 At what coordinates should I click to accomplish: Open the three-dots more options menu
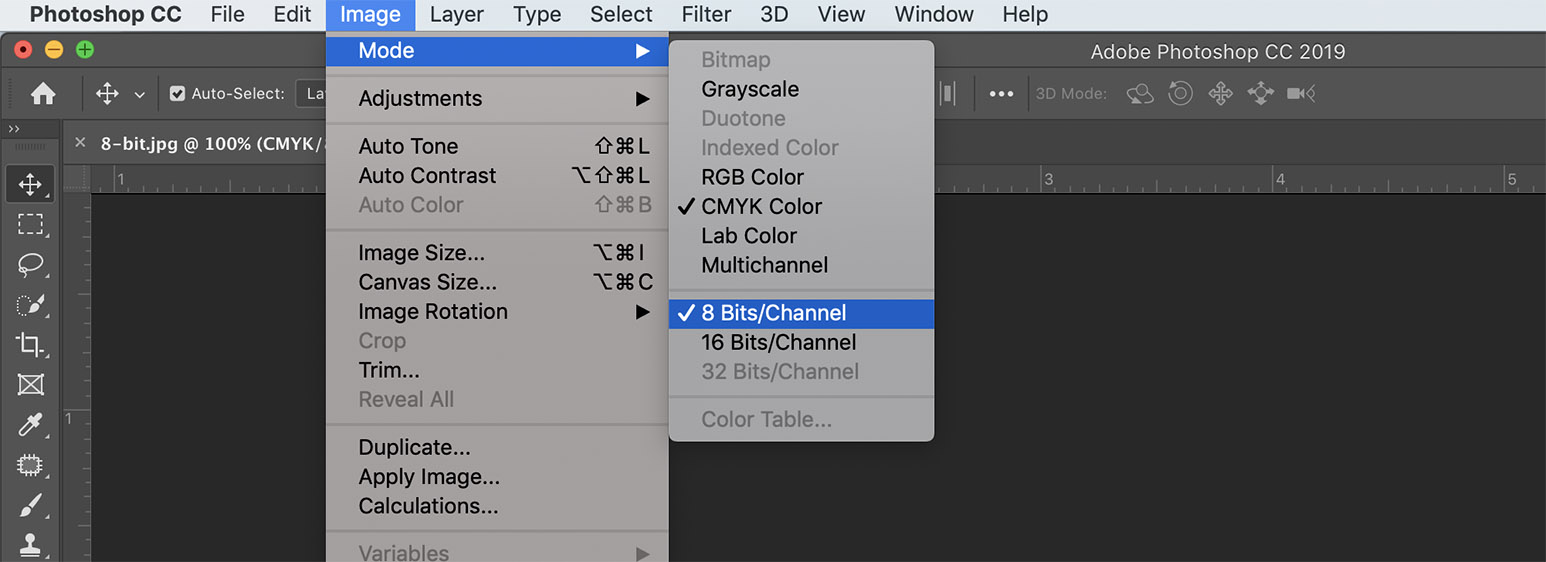coord(1001,94)
